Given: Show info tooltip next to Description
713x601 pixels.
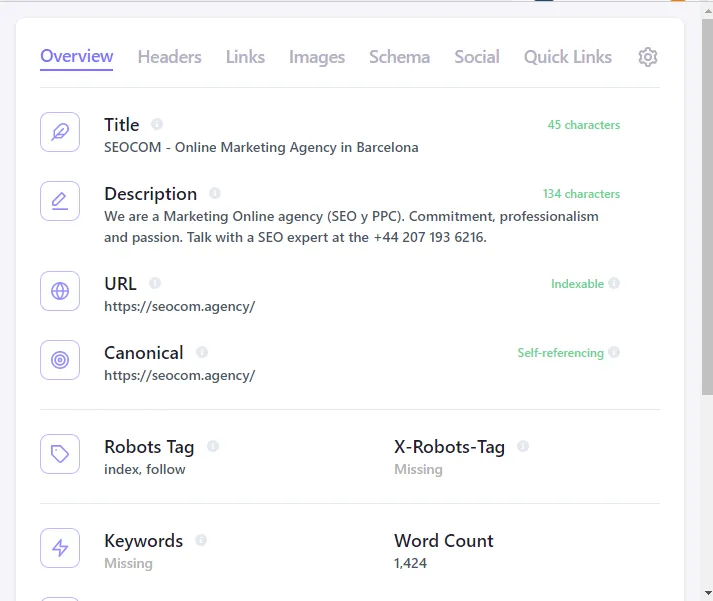Looking at the screenshot, I should point(215,193).
